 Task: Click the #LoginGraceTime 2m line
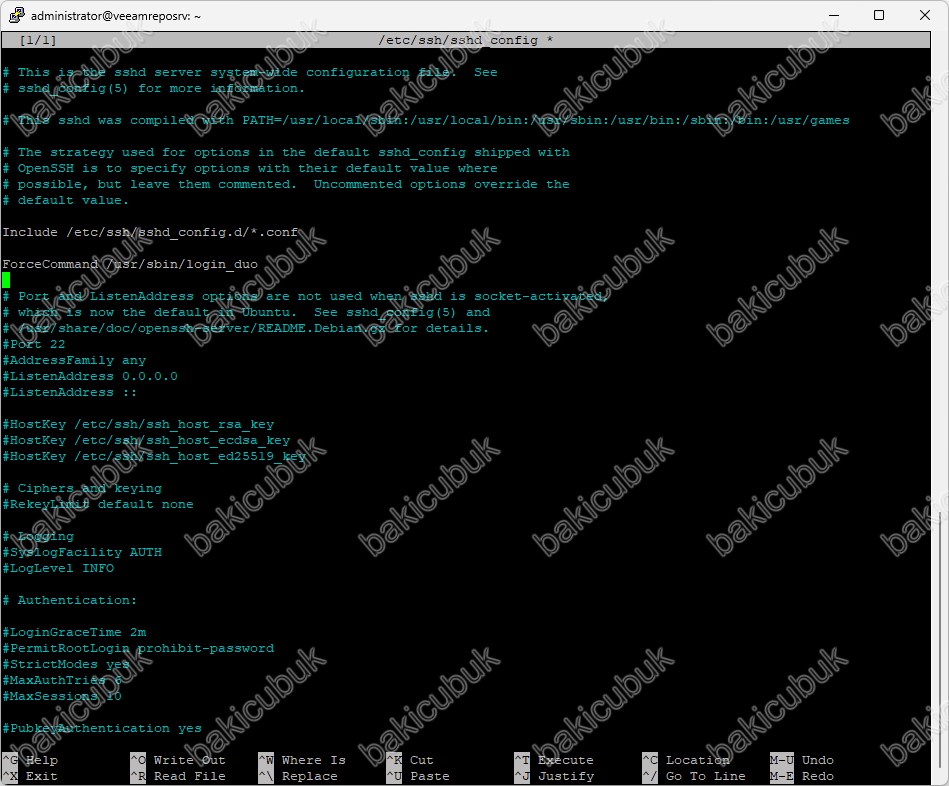click(x=74, y=632)
